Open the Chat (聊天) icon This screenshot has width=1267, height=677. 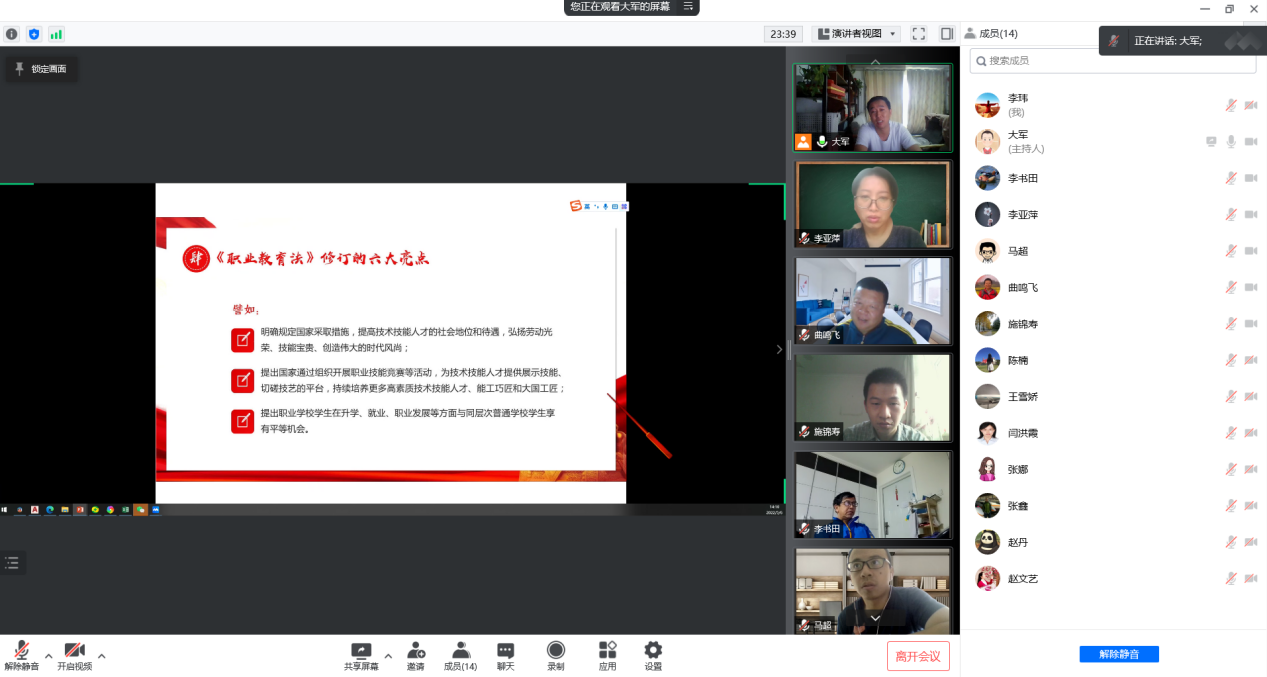click(505, 656)
